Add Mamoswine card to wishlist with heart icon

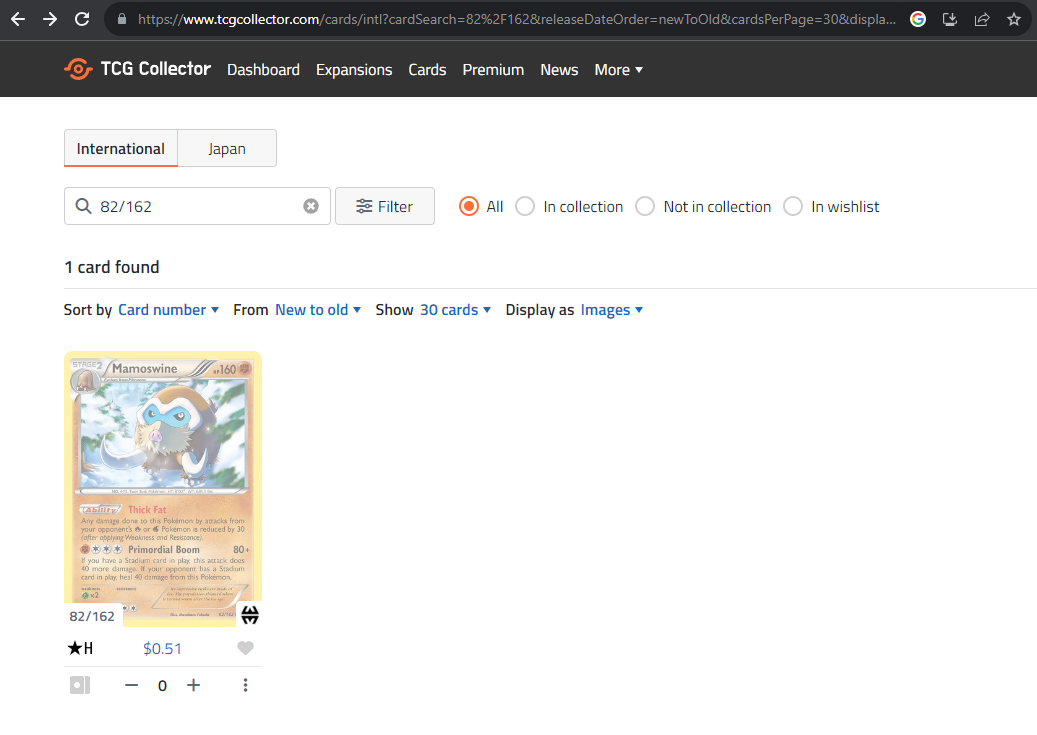[245, 648]
